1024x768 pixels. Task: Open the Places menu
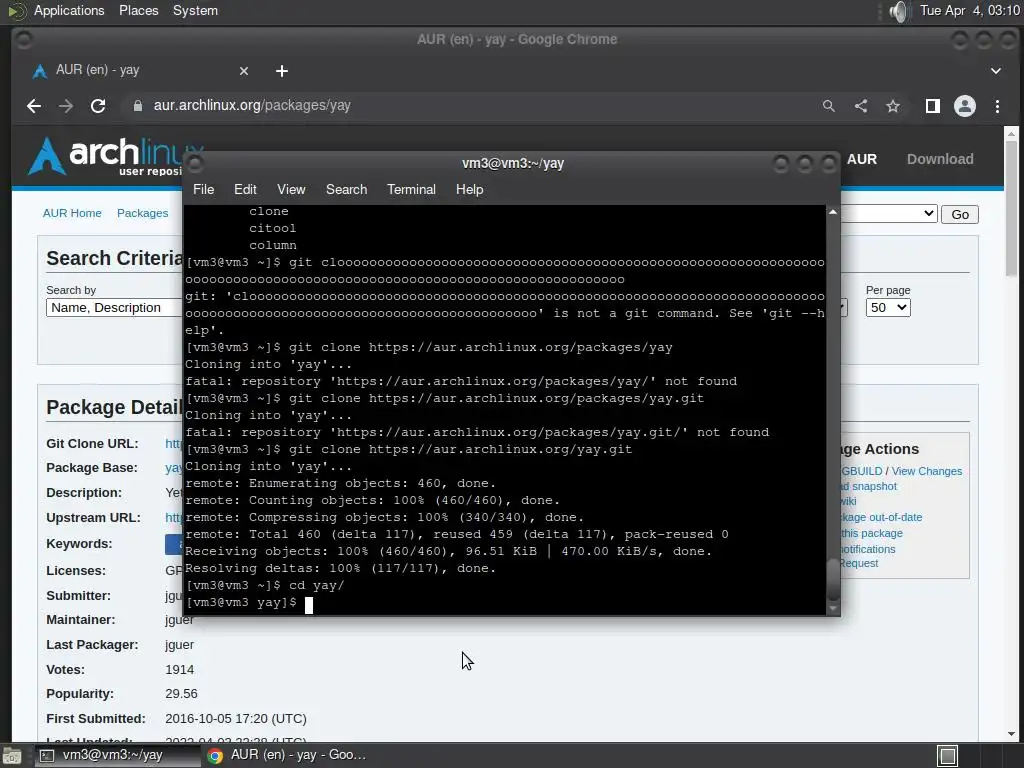click(x=138, y=10)
